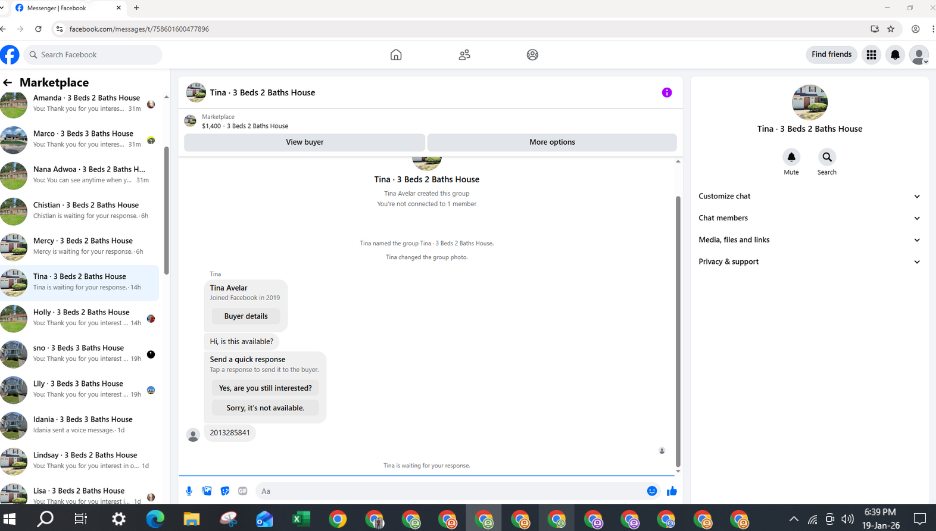Go back using the Marketplace back arrow

click(x=7, y=82)
